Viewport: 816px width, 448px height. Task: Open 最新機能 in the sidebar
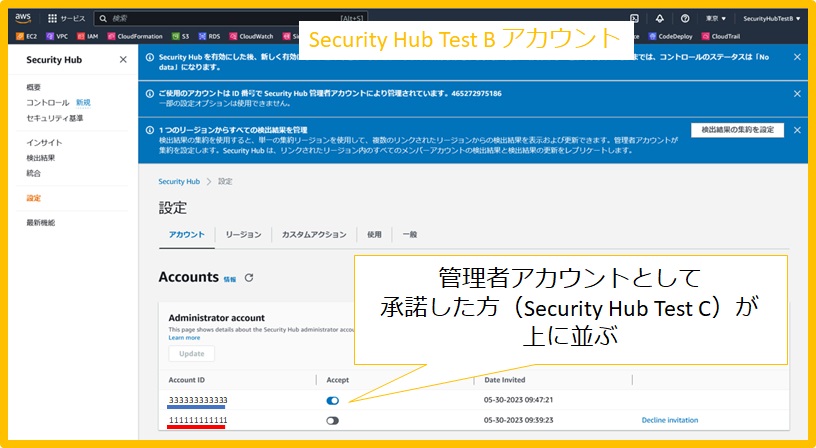click(41, 223)
